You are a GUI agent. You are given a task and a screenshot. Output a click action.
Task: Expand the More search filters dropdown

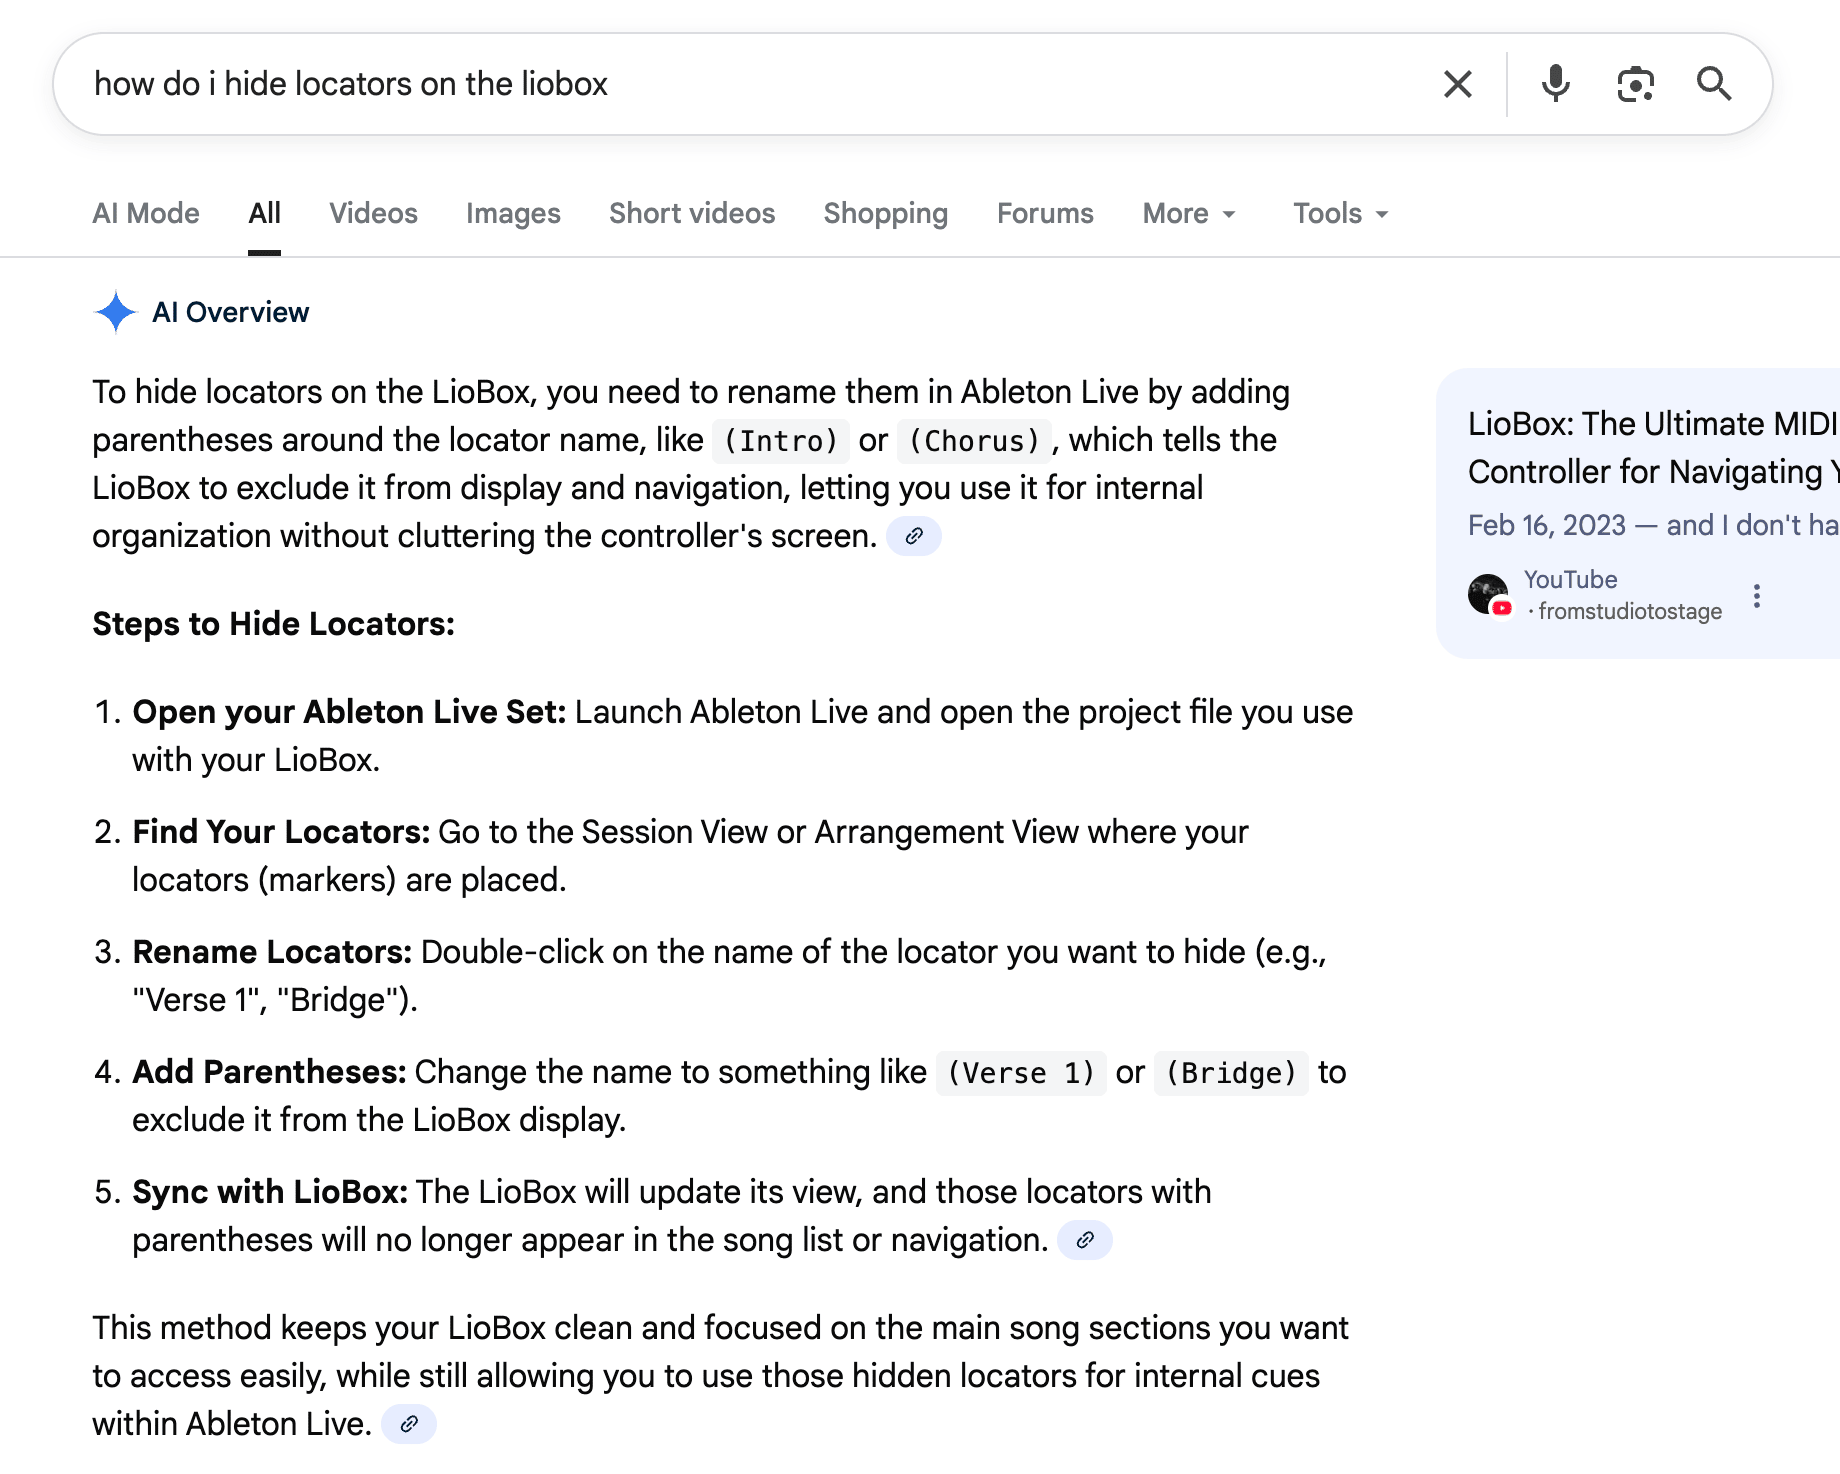pos(1189,214)
